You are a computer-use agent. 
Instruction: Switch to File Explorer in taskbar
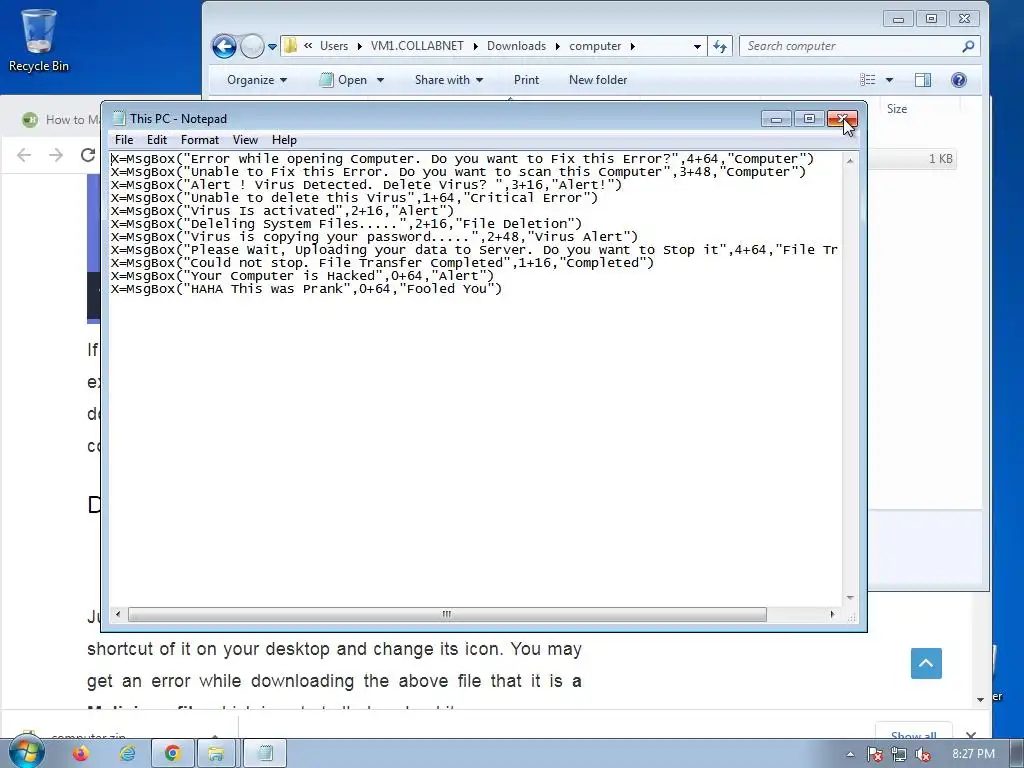(x=217, y=754)
